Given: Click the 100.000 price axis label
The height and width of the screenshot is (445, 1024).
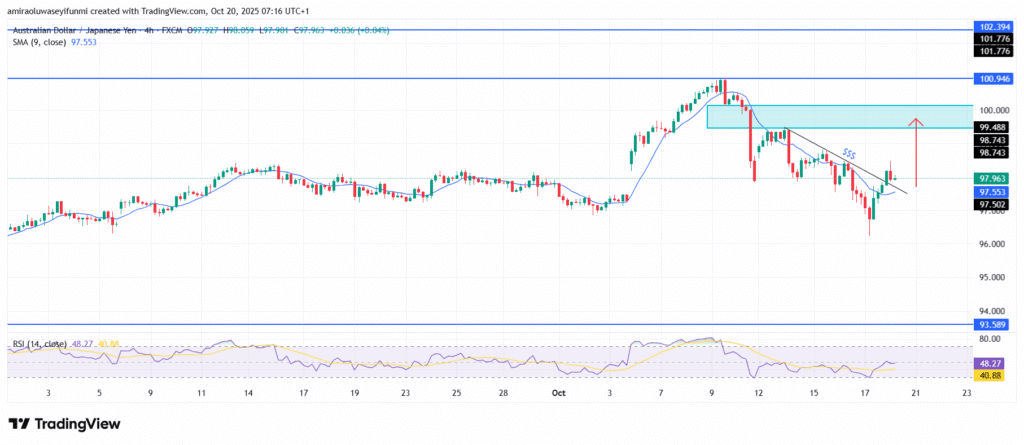Looking at the screenshot, I should point(992,110).
